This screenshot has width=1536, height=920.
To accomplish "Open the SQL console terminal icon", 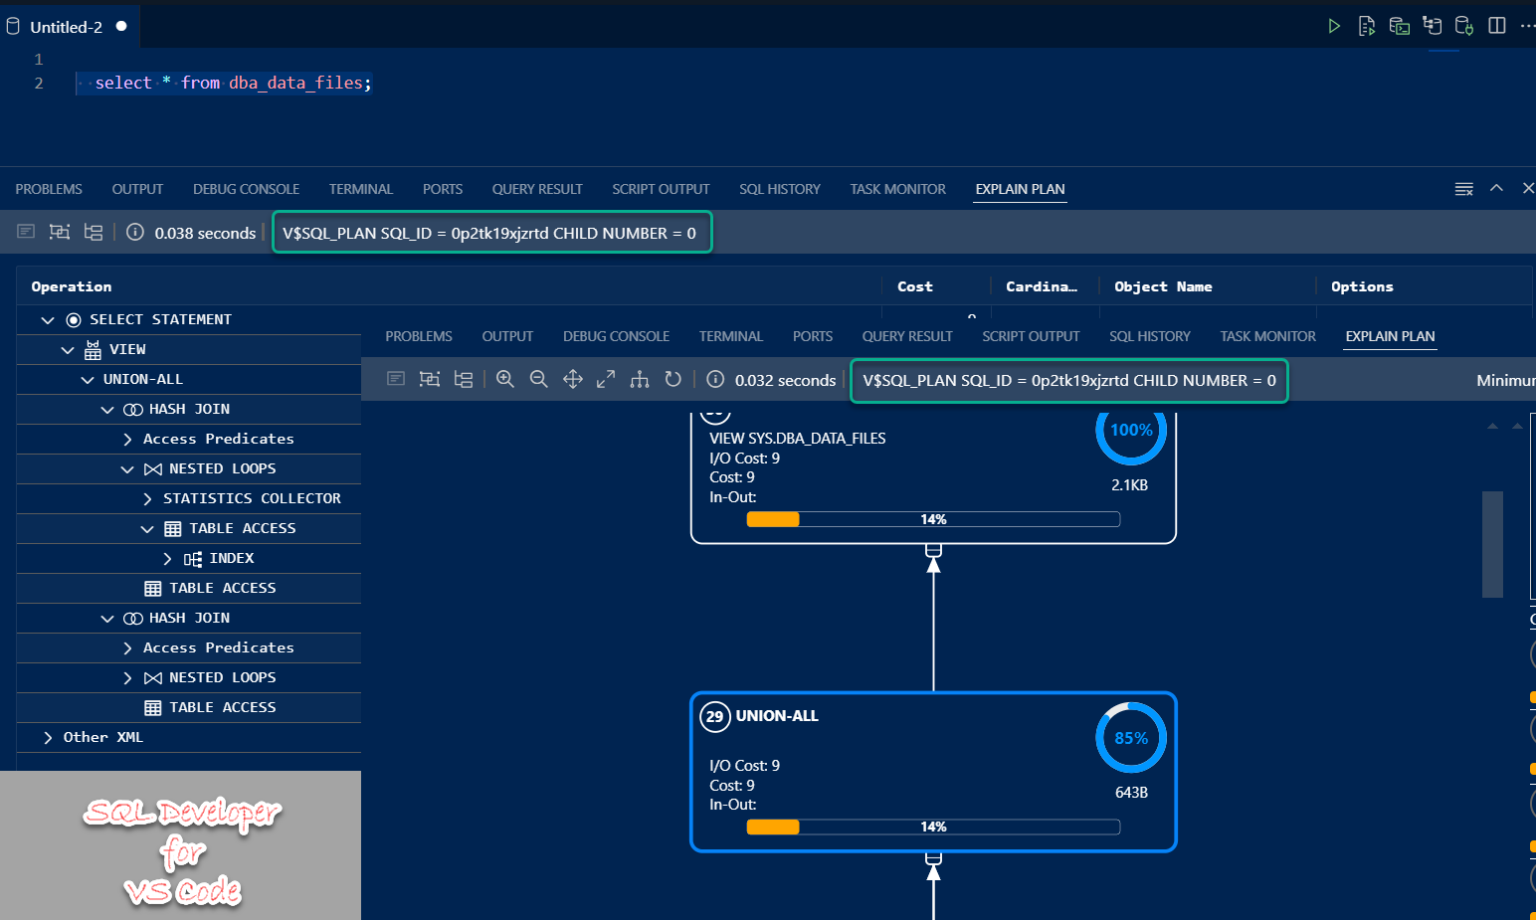I will click(x=1399, y=26).
